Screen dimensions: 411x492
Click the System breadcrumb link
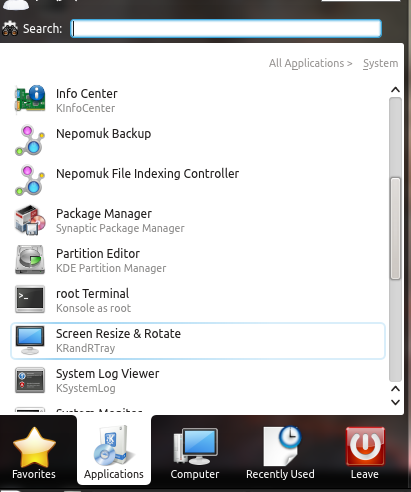point(380,63)
